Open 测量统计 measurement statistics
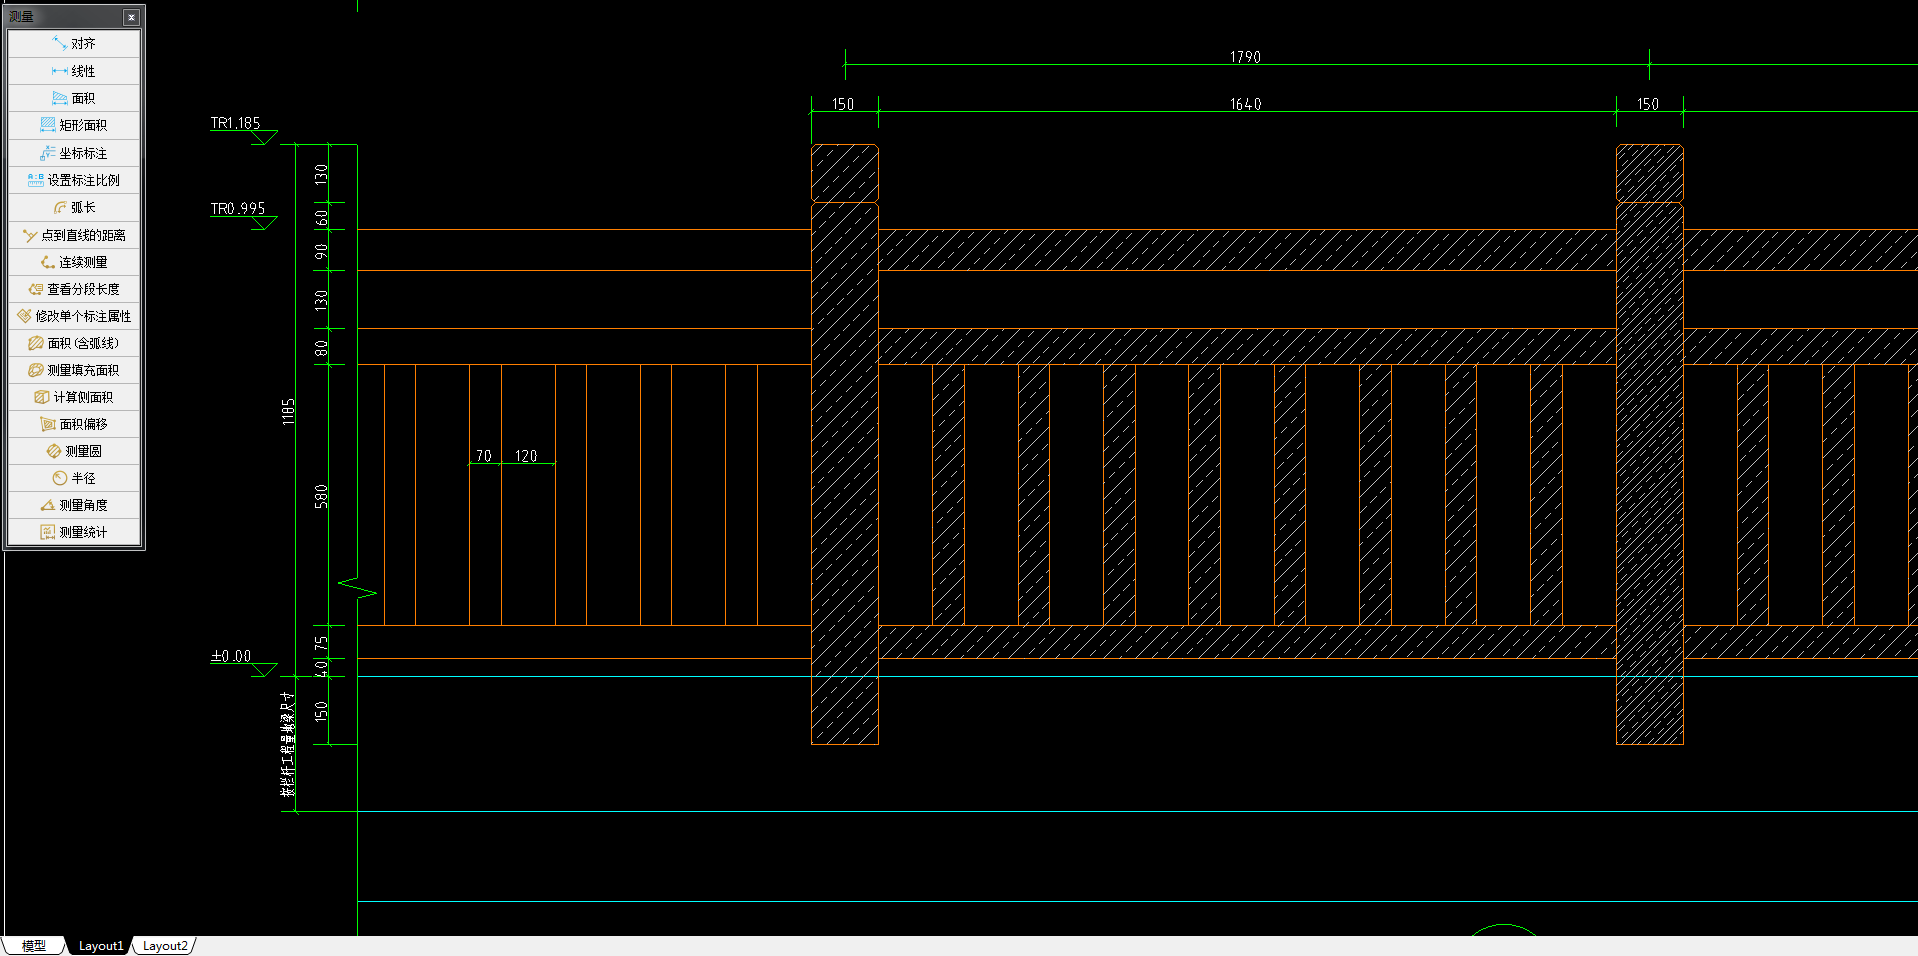 tap(73, 532)
